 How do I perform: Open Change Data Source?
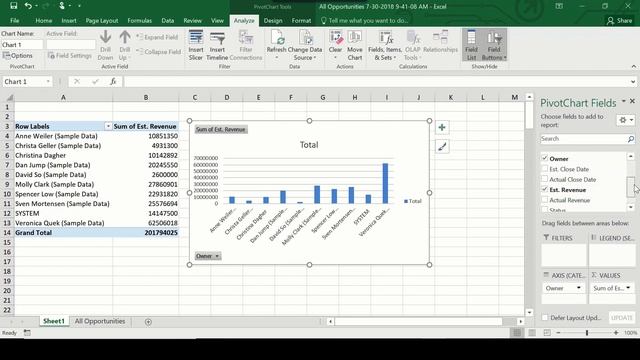click(305, 45)
